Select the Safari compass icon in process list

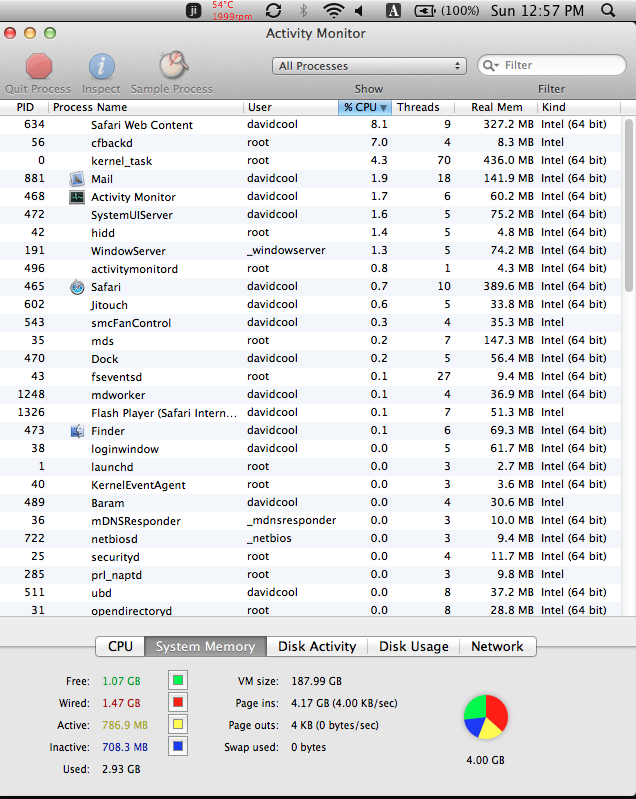coord(77,287)
